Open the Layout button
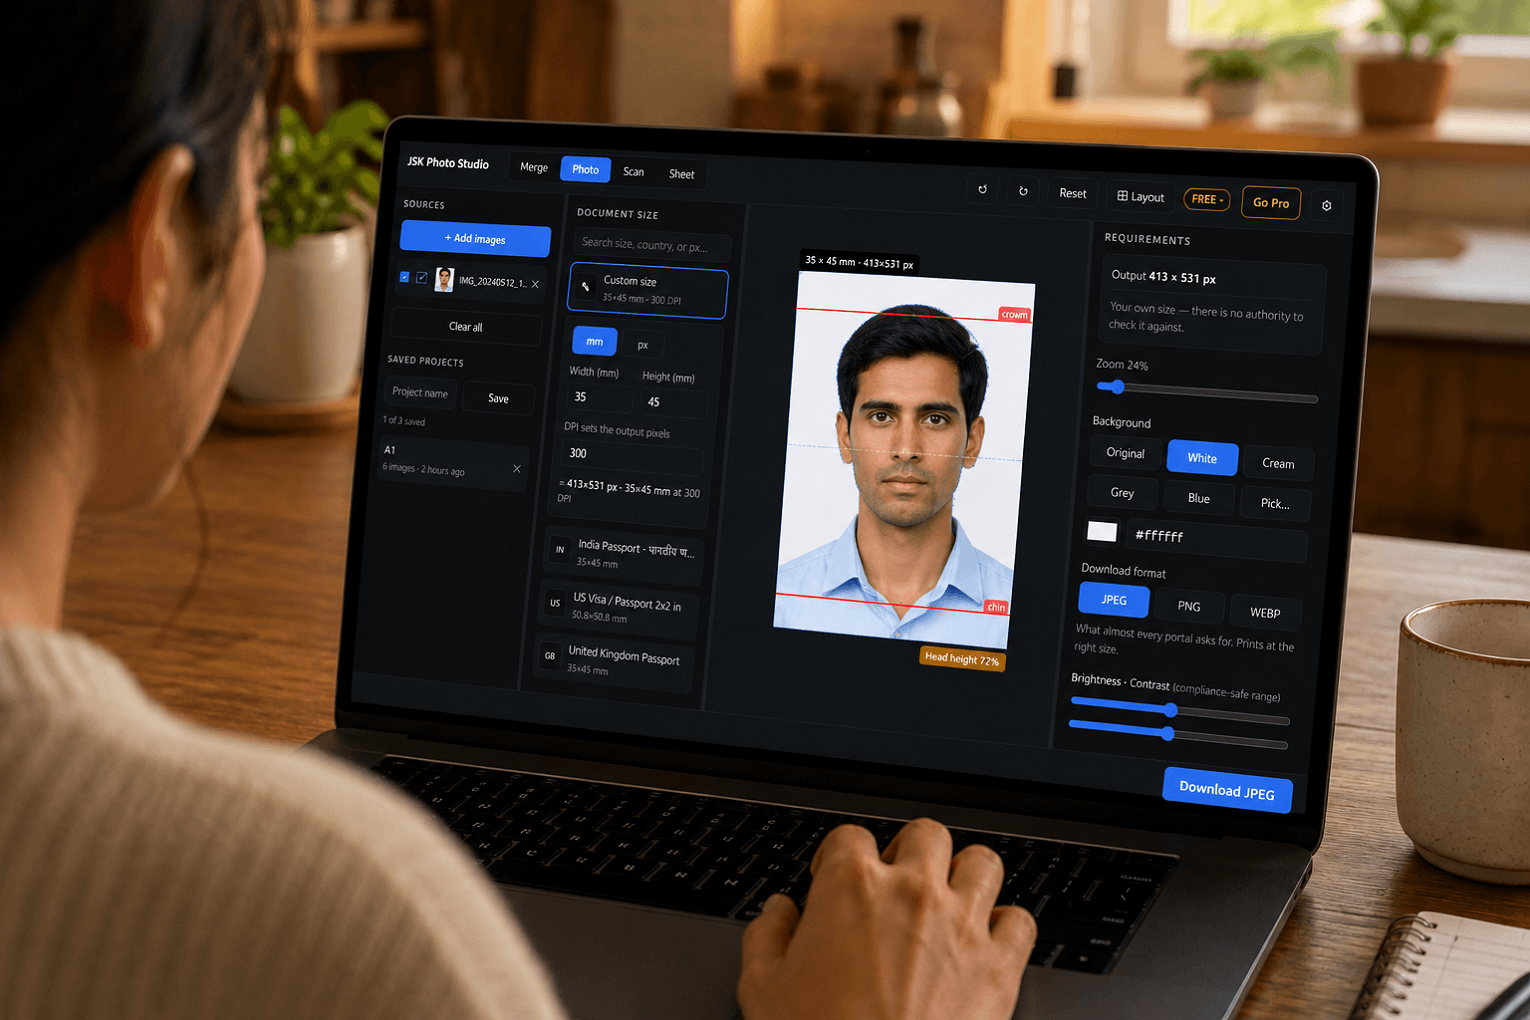This screenshot has width=1530, height=1020. [1141, 197]
